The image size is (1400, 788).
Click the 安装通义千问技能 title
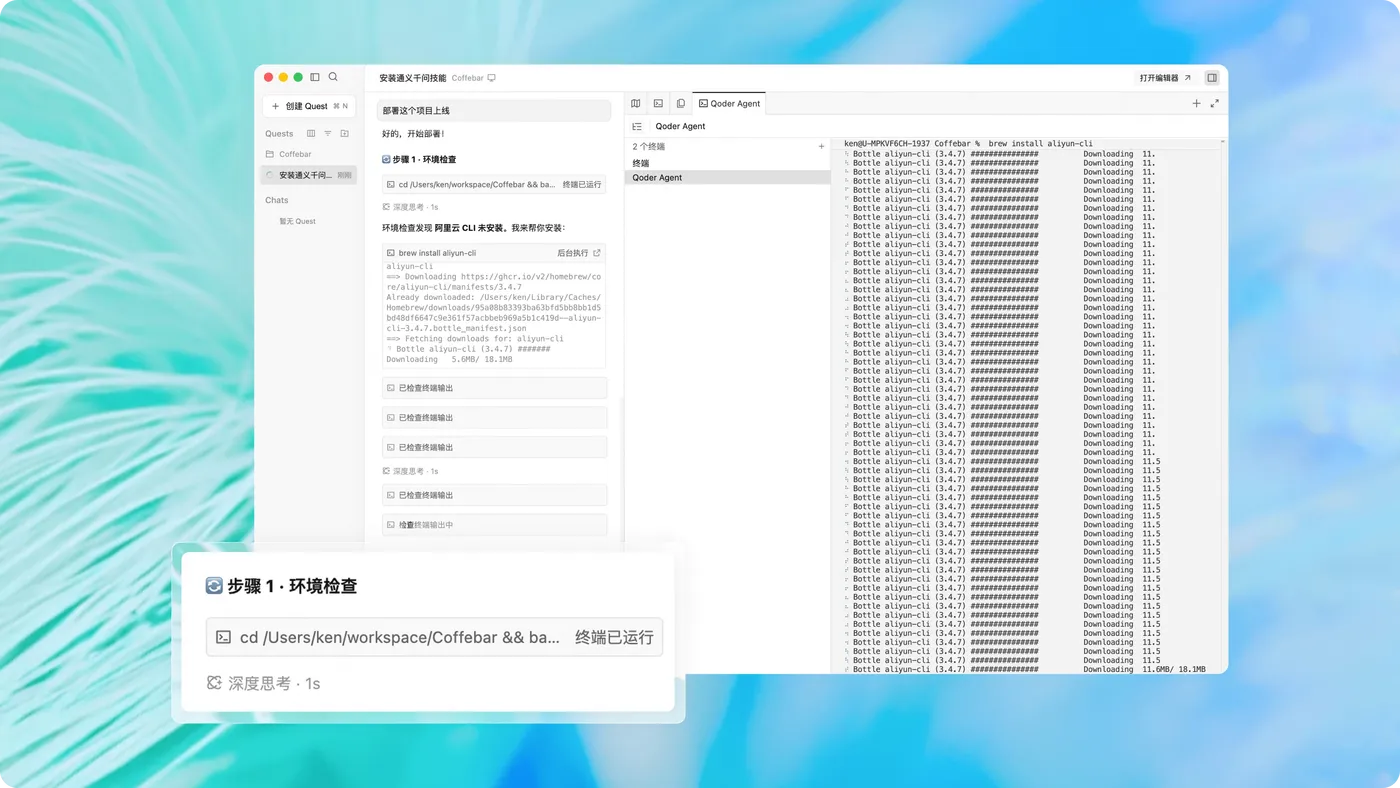point(412,78)
